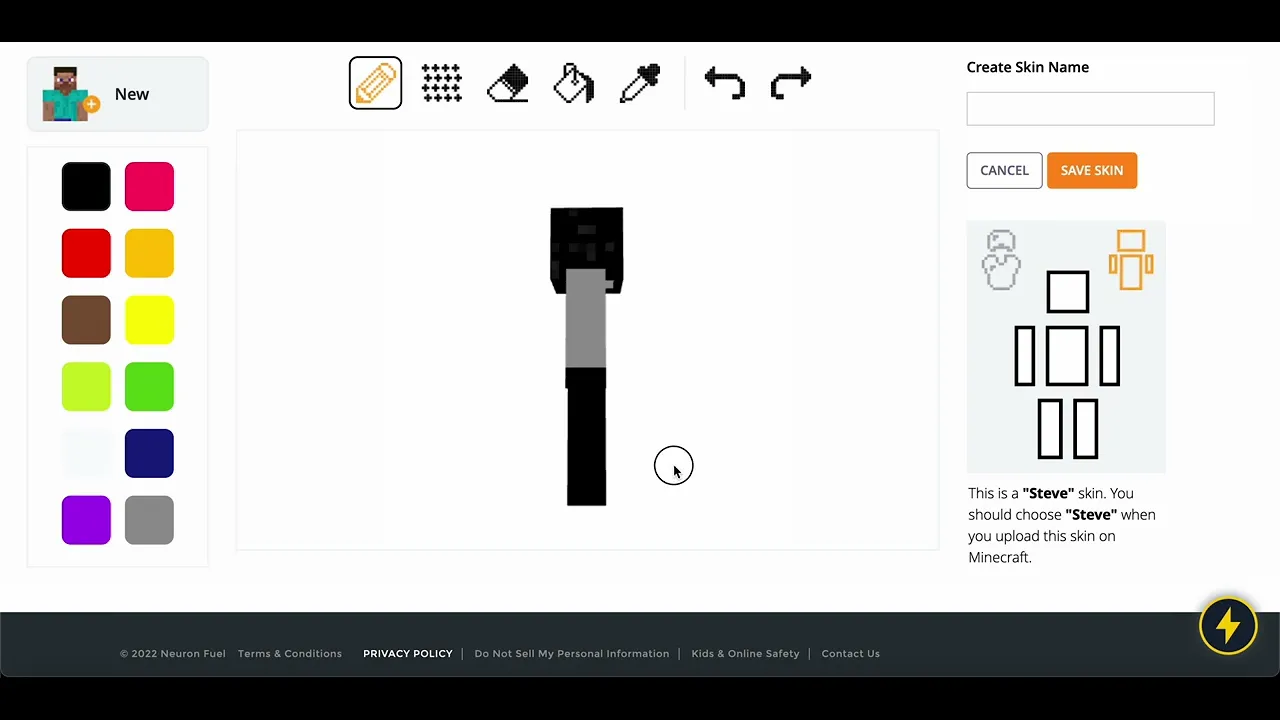This screenshot has width=1280, height=720.
Task: Open the PRIVACY POLICY link
Action: click(x=408, y=654)
